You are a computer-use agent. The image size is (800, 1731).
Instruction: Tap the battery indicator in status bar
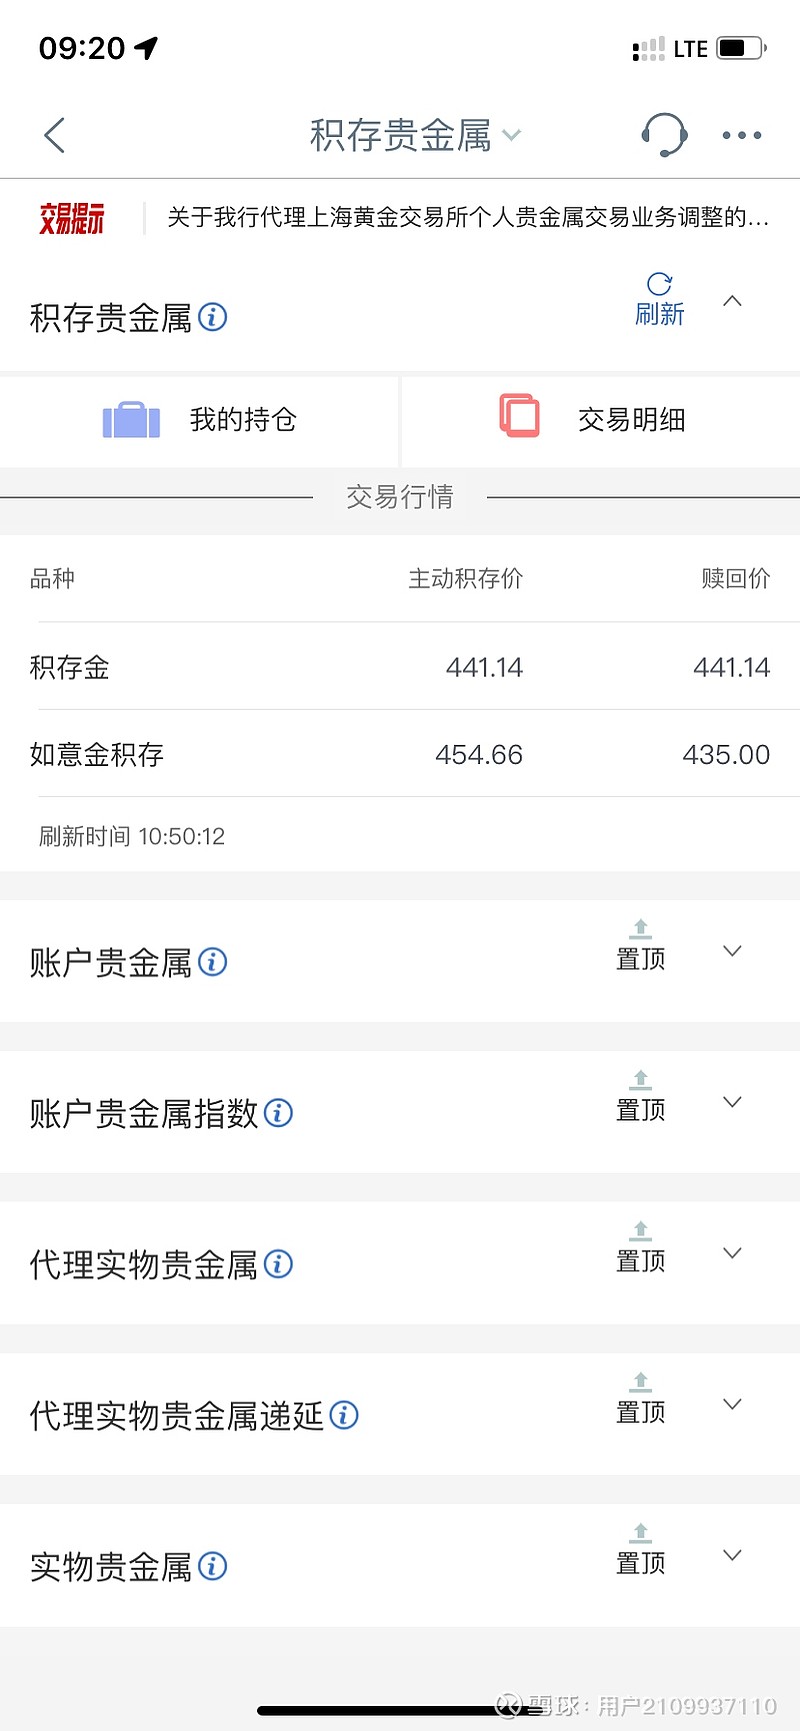pyautogui.click(x=738, y=47)
